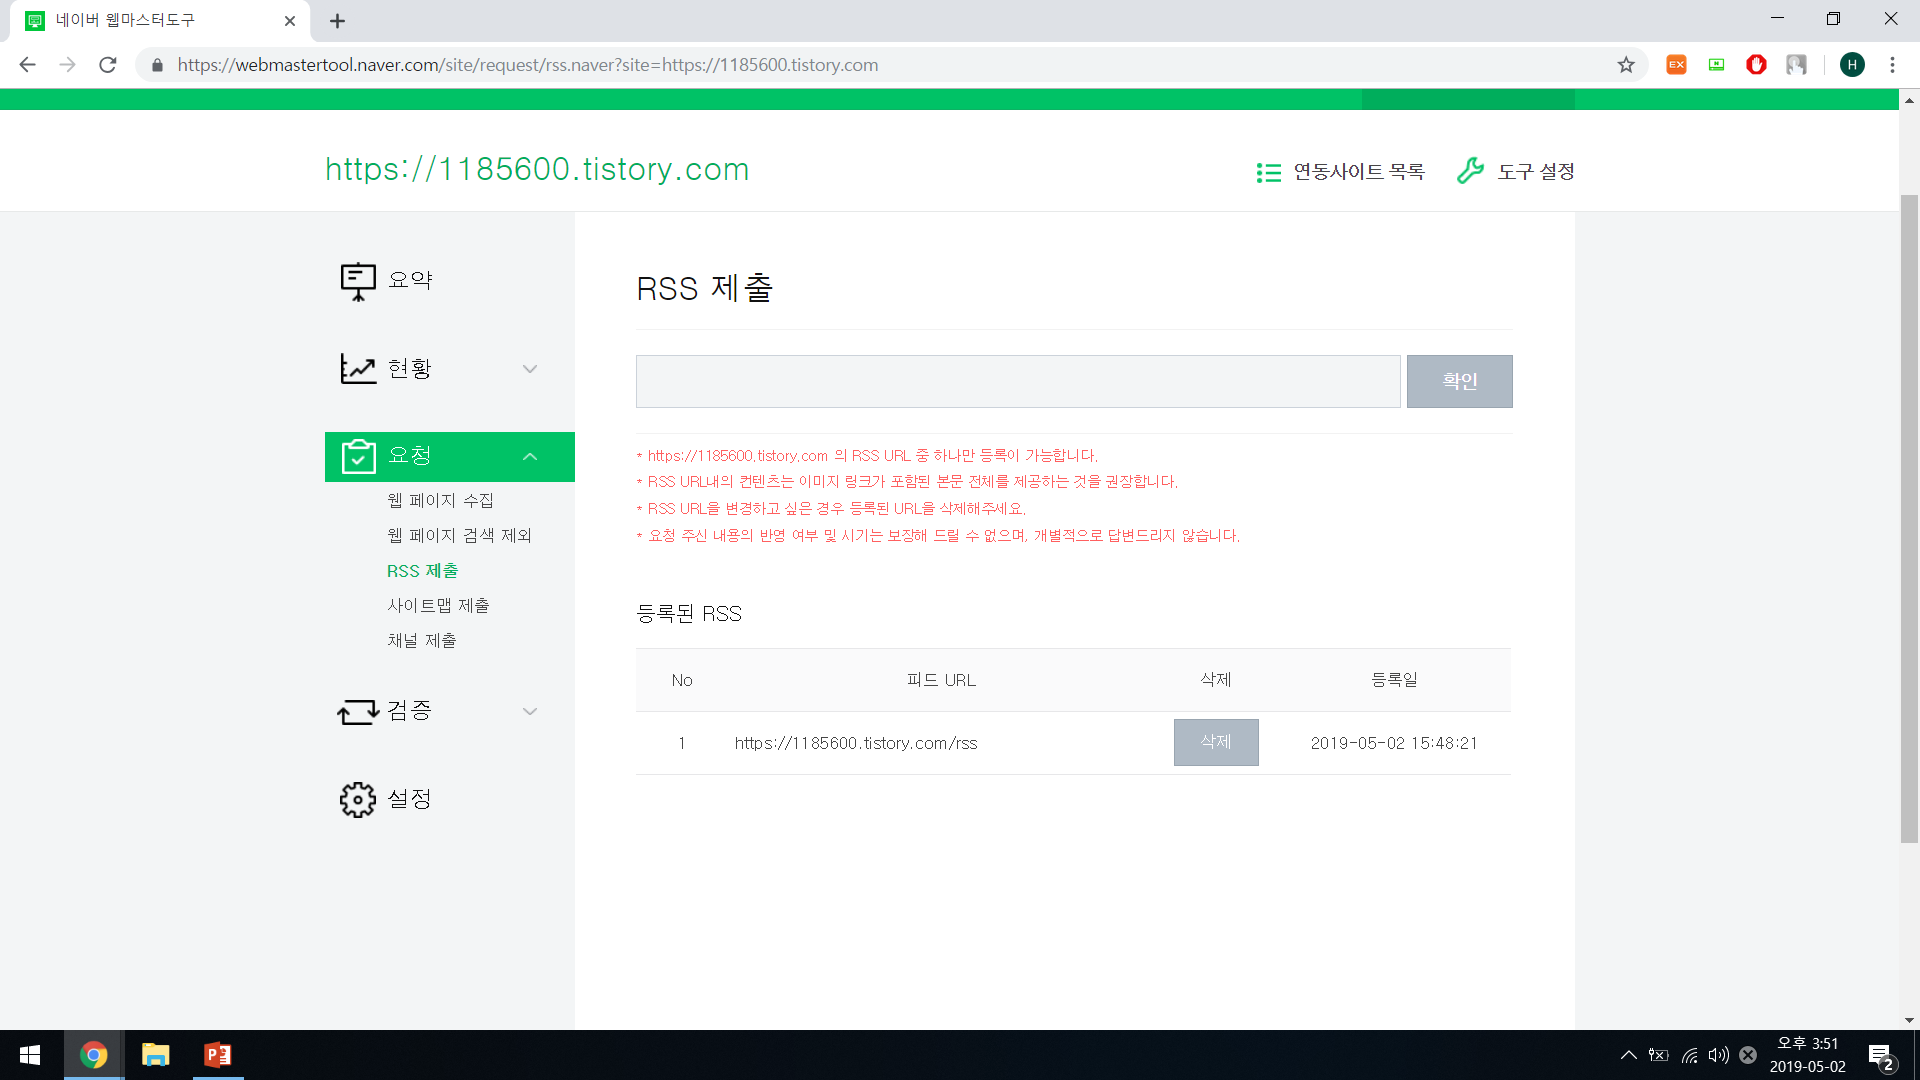The width and height of the screenshot is (1920, 1080).
Task: Click the 요청 clipboard check icon
Action: [x=358, y=456]
